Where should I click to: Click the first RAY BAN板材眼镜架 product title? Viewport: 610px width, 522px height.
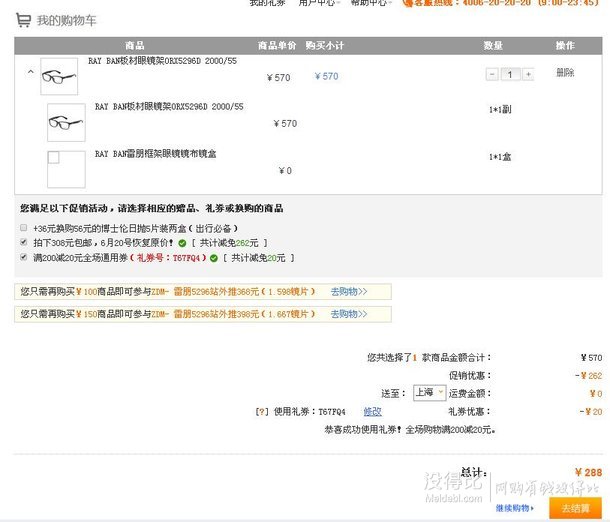162,61
